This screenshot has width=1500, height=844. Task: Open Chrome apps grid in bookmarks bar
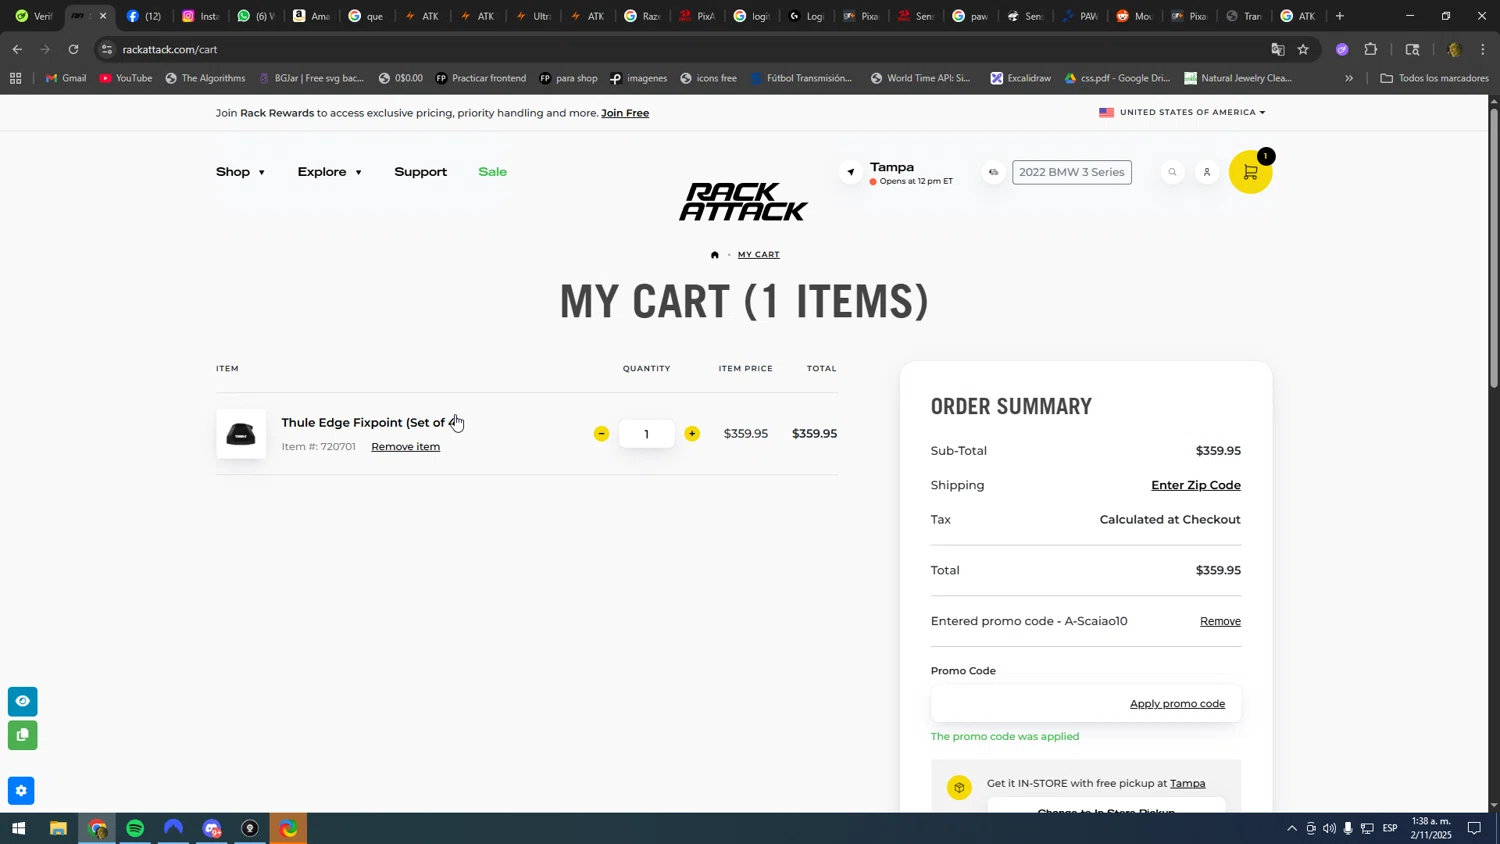click(15, 78)
